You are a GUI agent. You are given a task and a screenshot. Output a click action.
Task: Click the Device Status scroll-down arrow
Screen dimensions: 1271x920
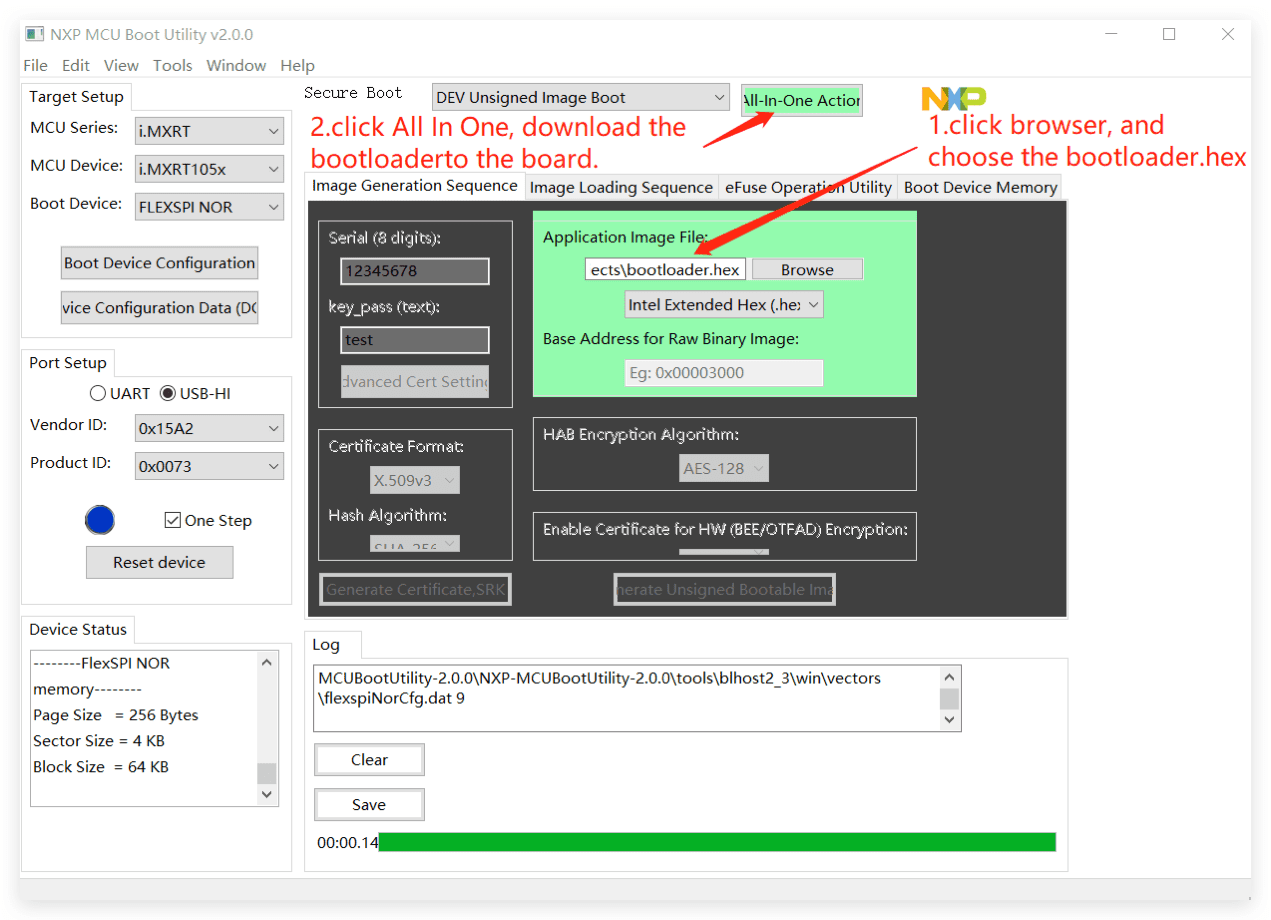pos(266,794)
